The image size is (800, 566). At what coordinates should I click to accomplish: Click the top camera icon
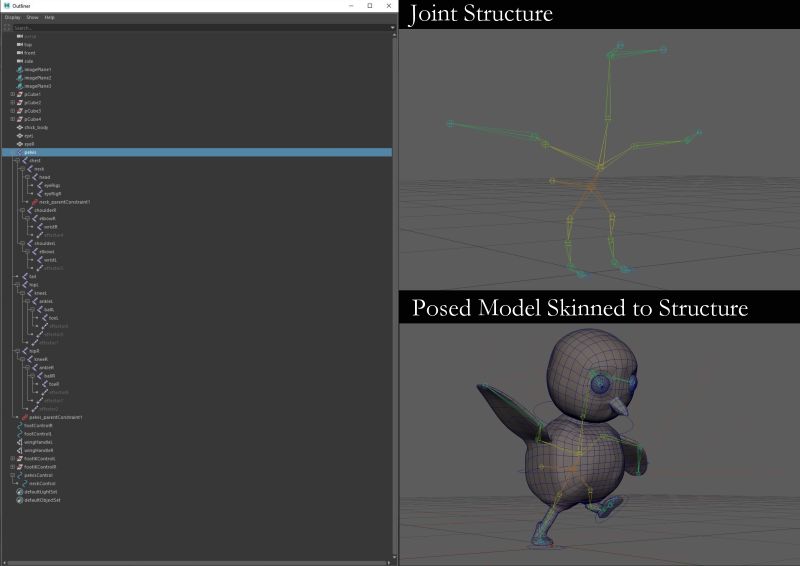point(20,44)
